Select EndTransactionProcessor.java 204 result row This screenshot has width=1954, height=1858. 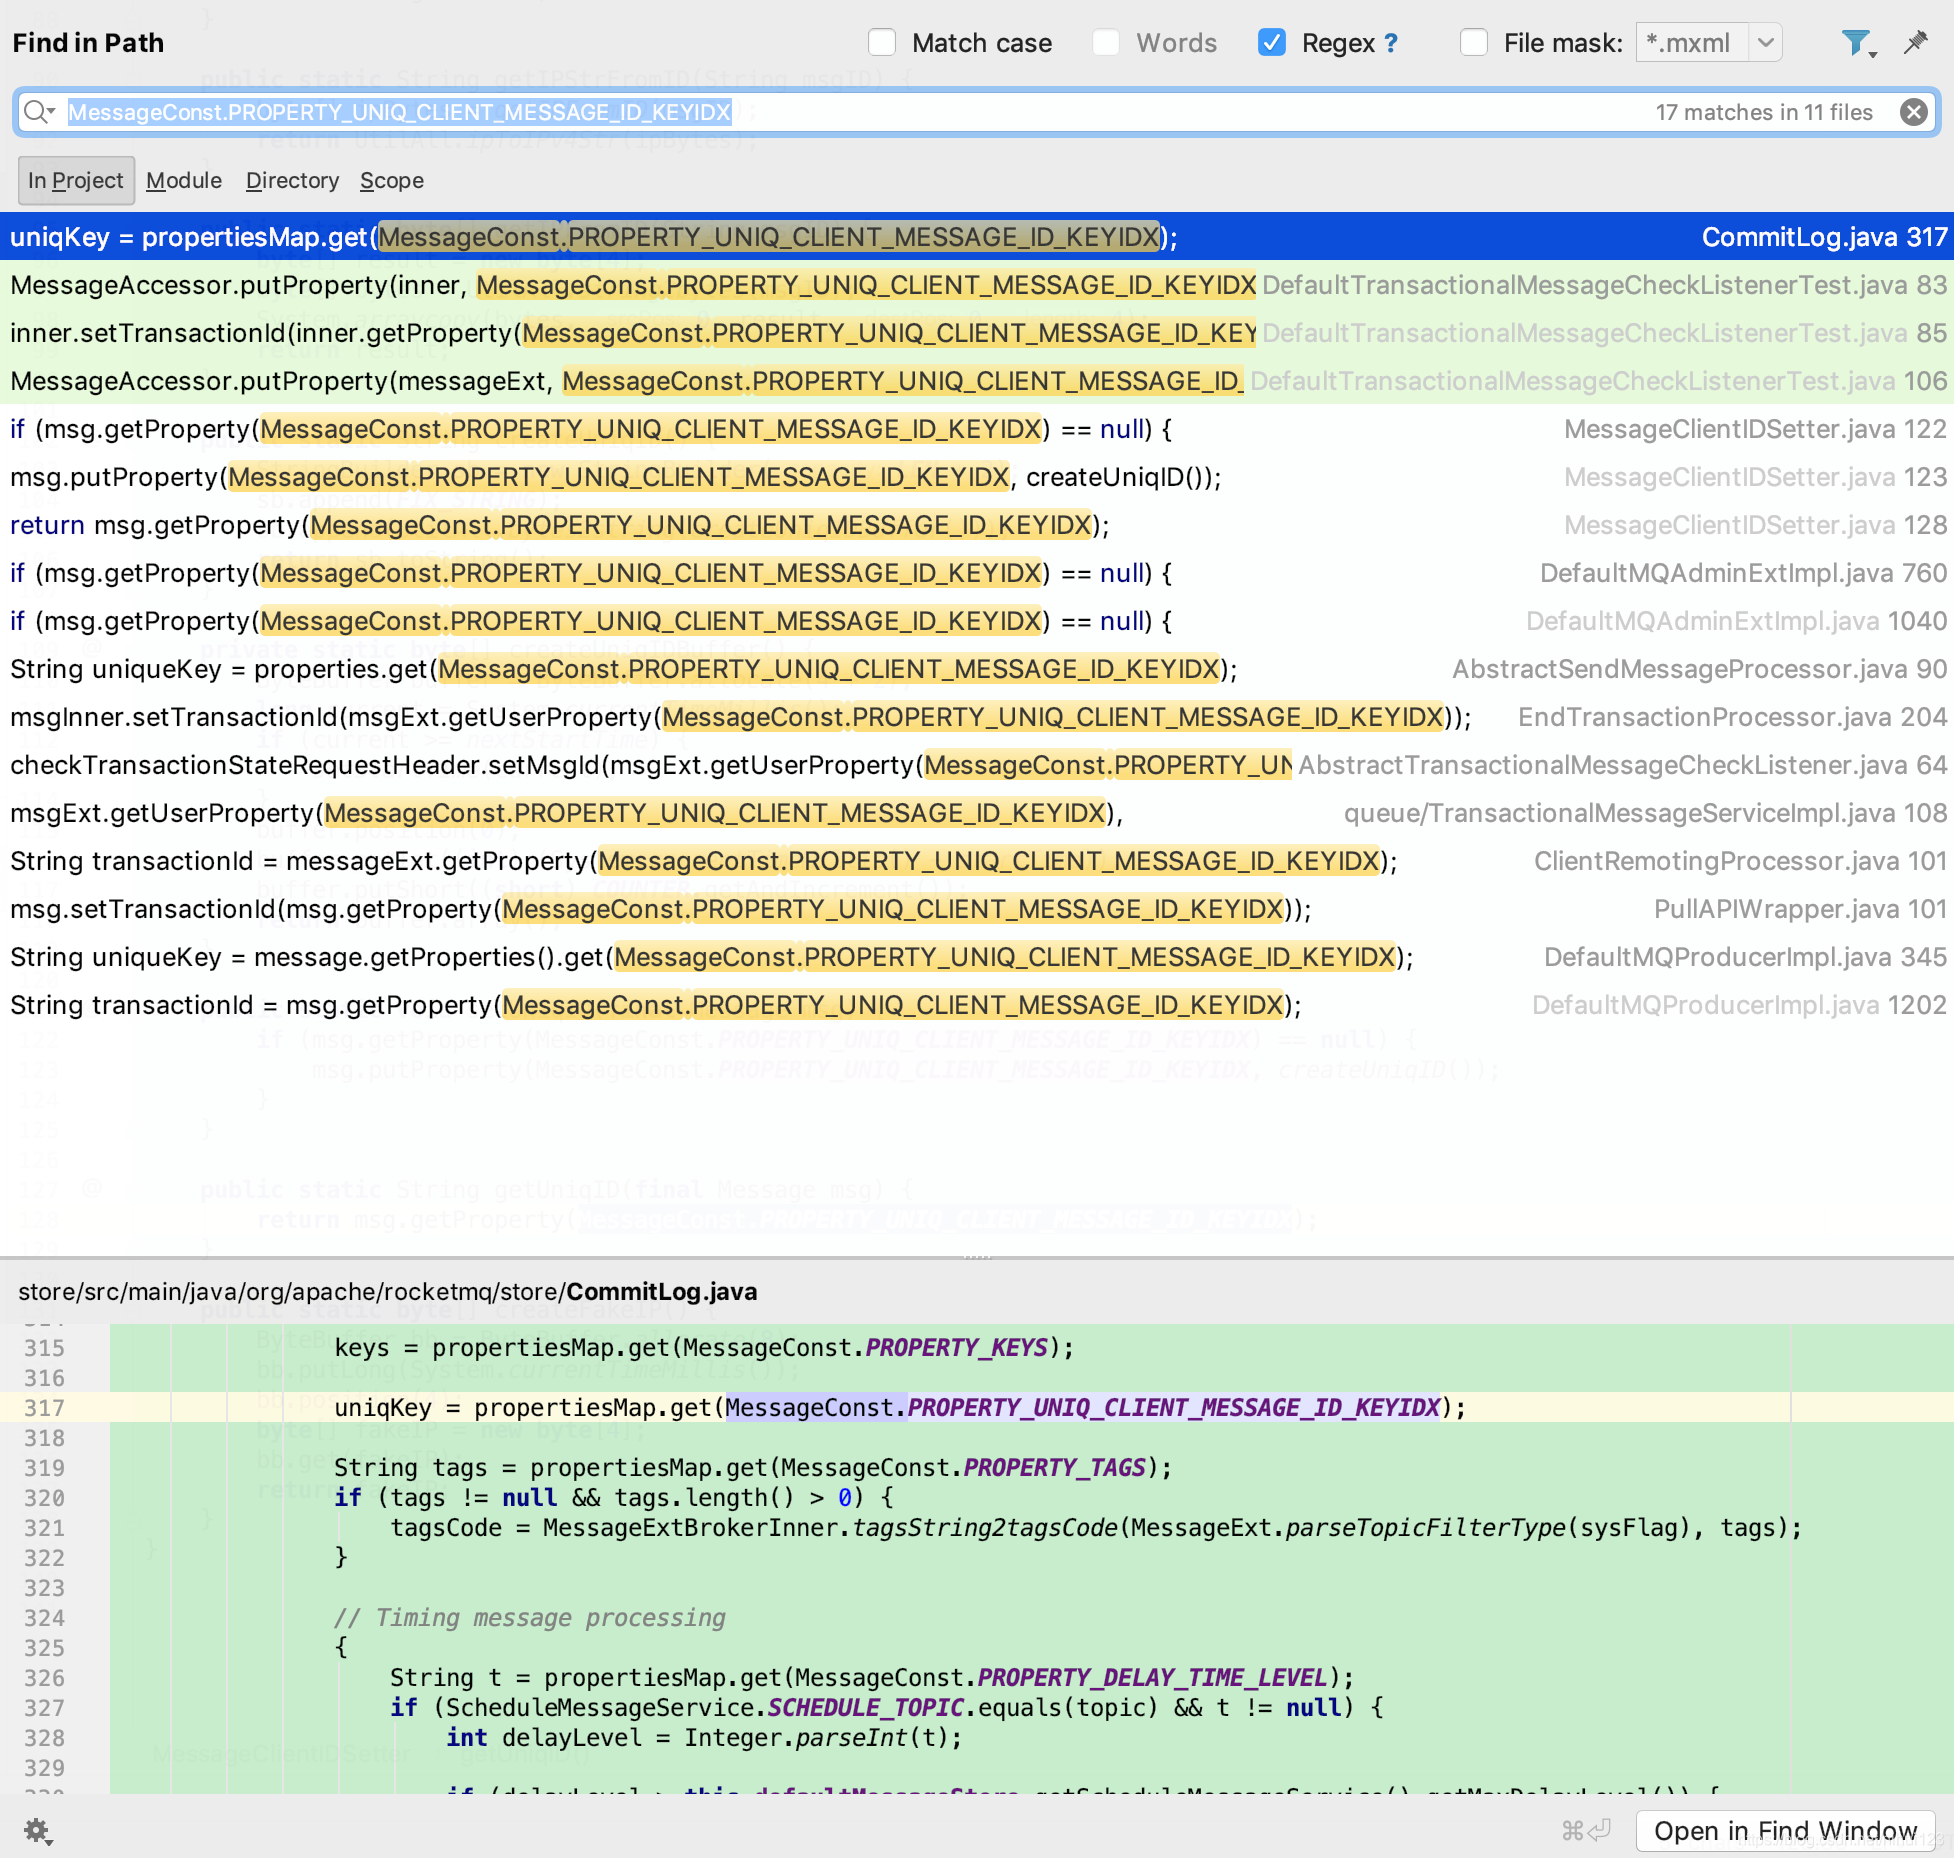(x=977, y=717)
